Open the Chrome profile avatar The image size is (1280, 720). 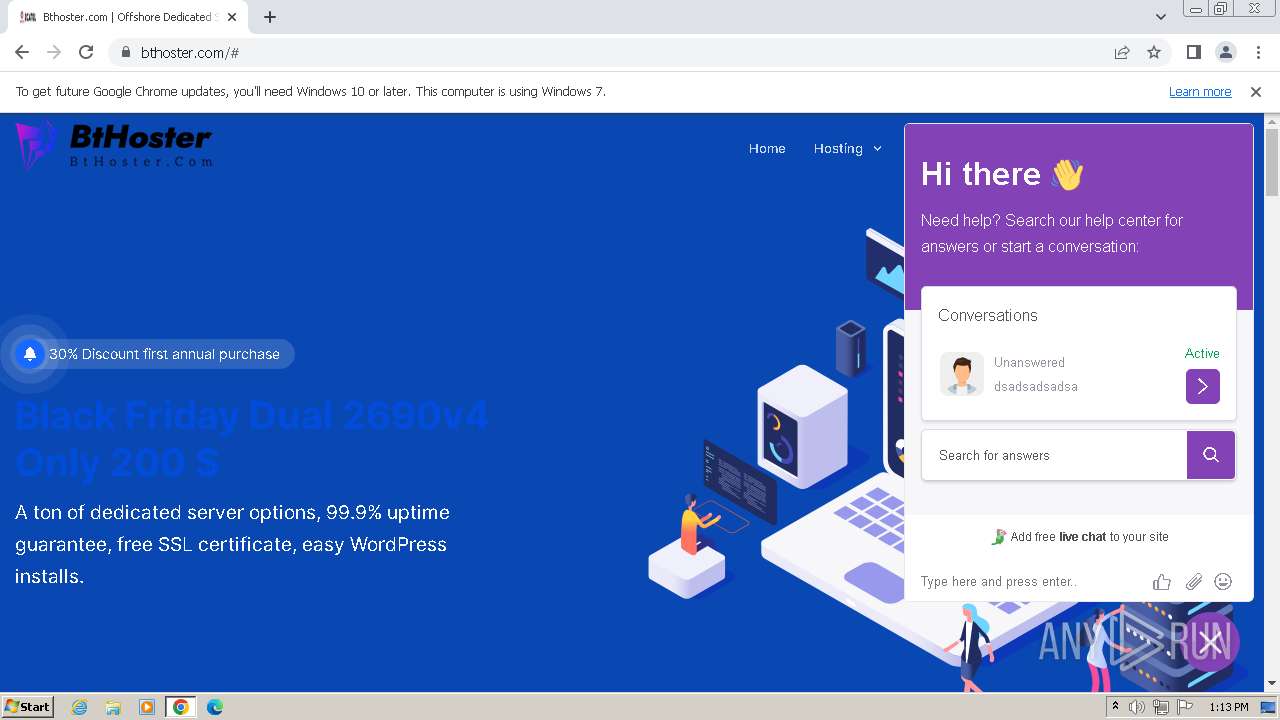tap(1226, 52)
